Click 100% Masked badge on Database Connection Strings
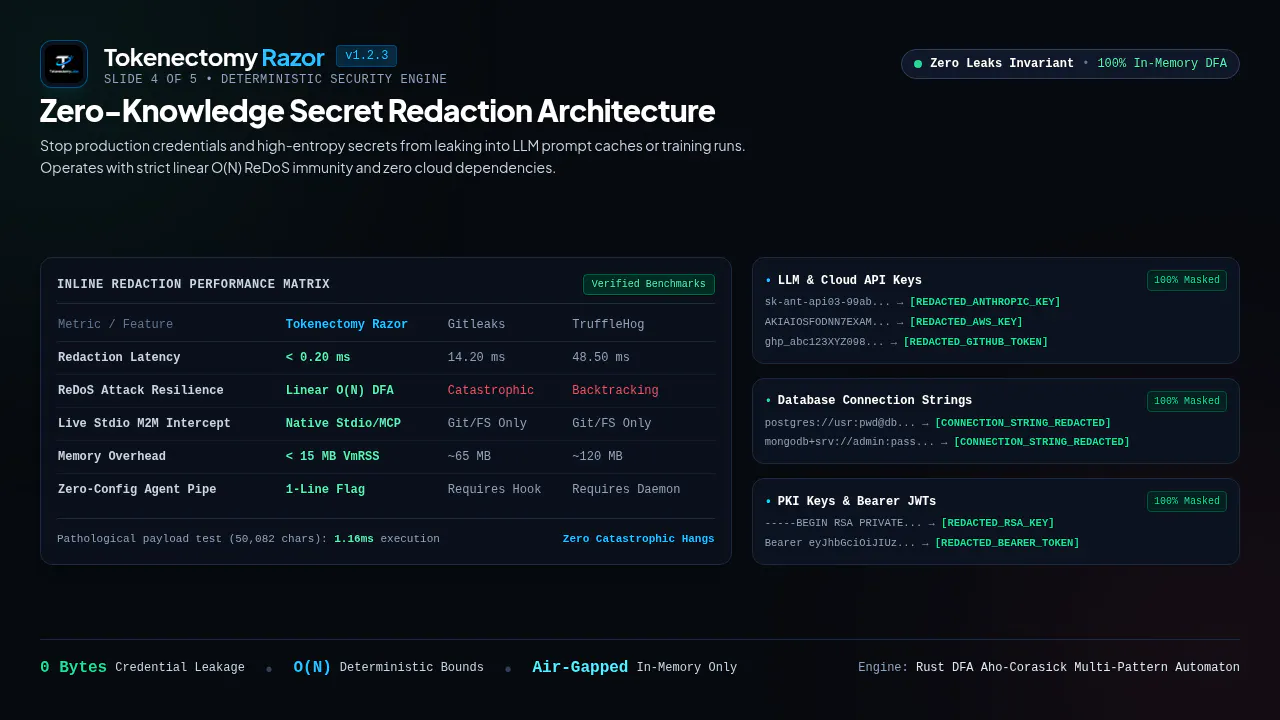Viewport: 1280px width, 720px height. (x=1187, y=401)
